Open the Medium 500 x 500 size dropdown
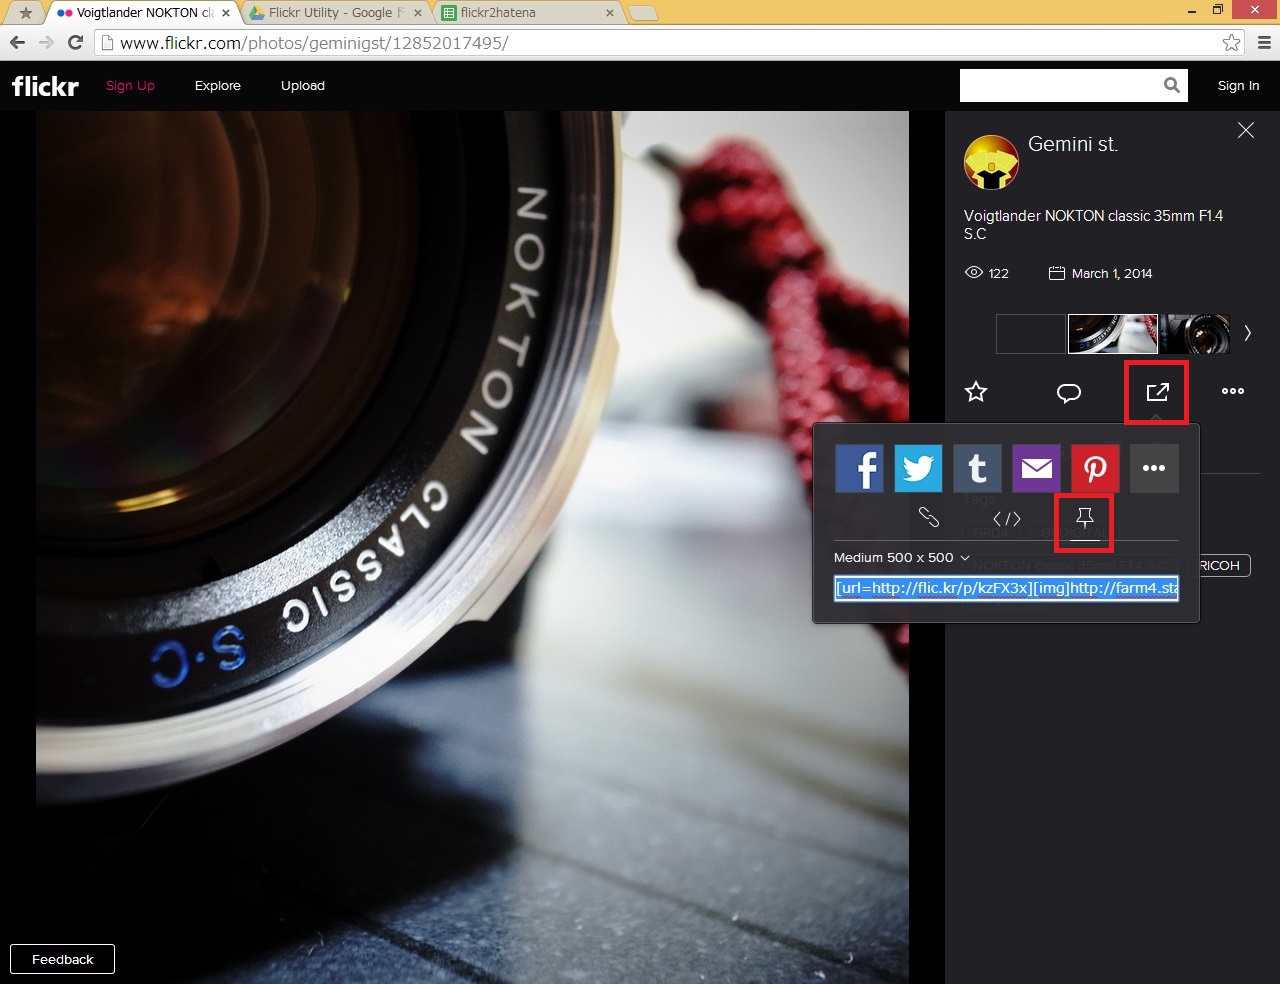 click(x=902, y=558)
